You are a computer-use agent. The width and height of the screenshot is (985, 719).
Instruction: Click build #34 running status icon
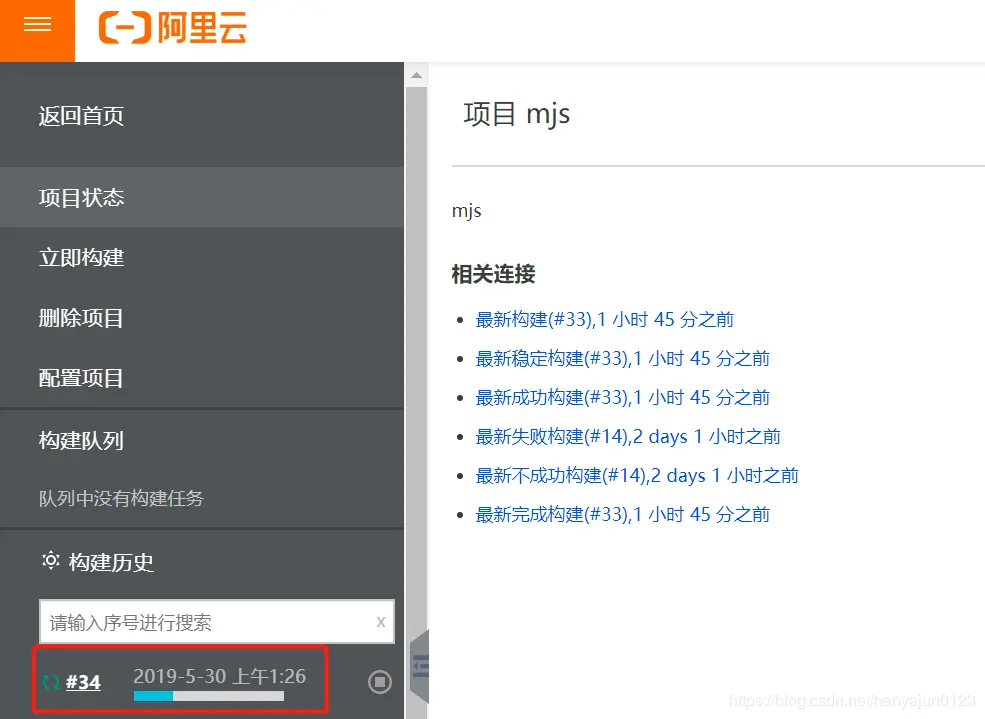51,681
